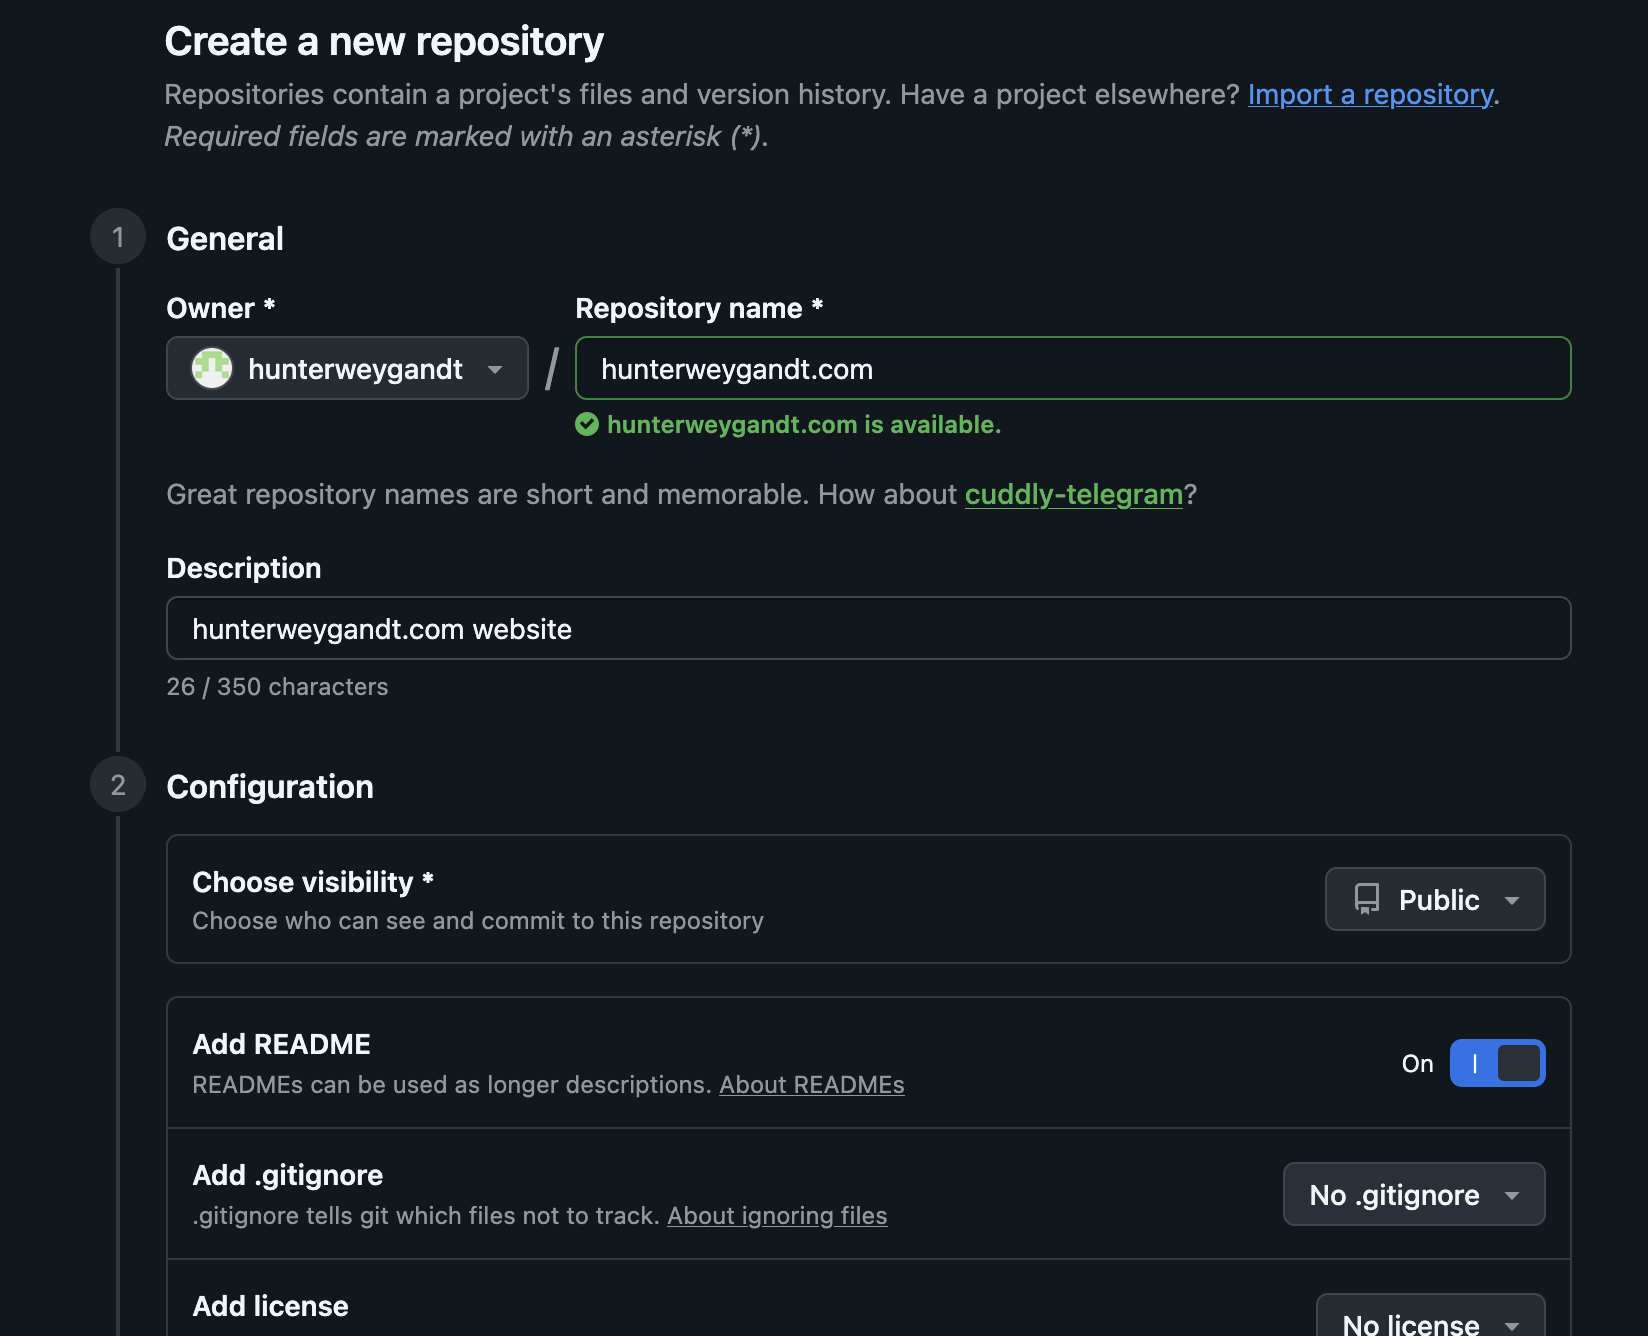Click the 'Add README' heading
Image resolution: width=1648 pixels, height=1336 pixels.
pos(281,1044)
